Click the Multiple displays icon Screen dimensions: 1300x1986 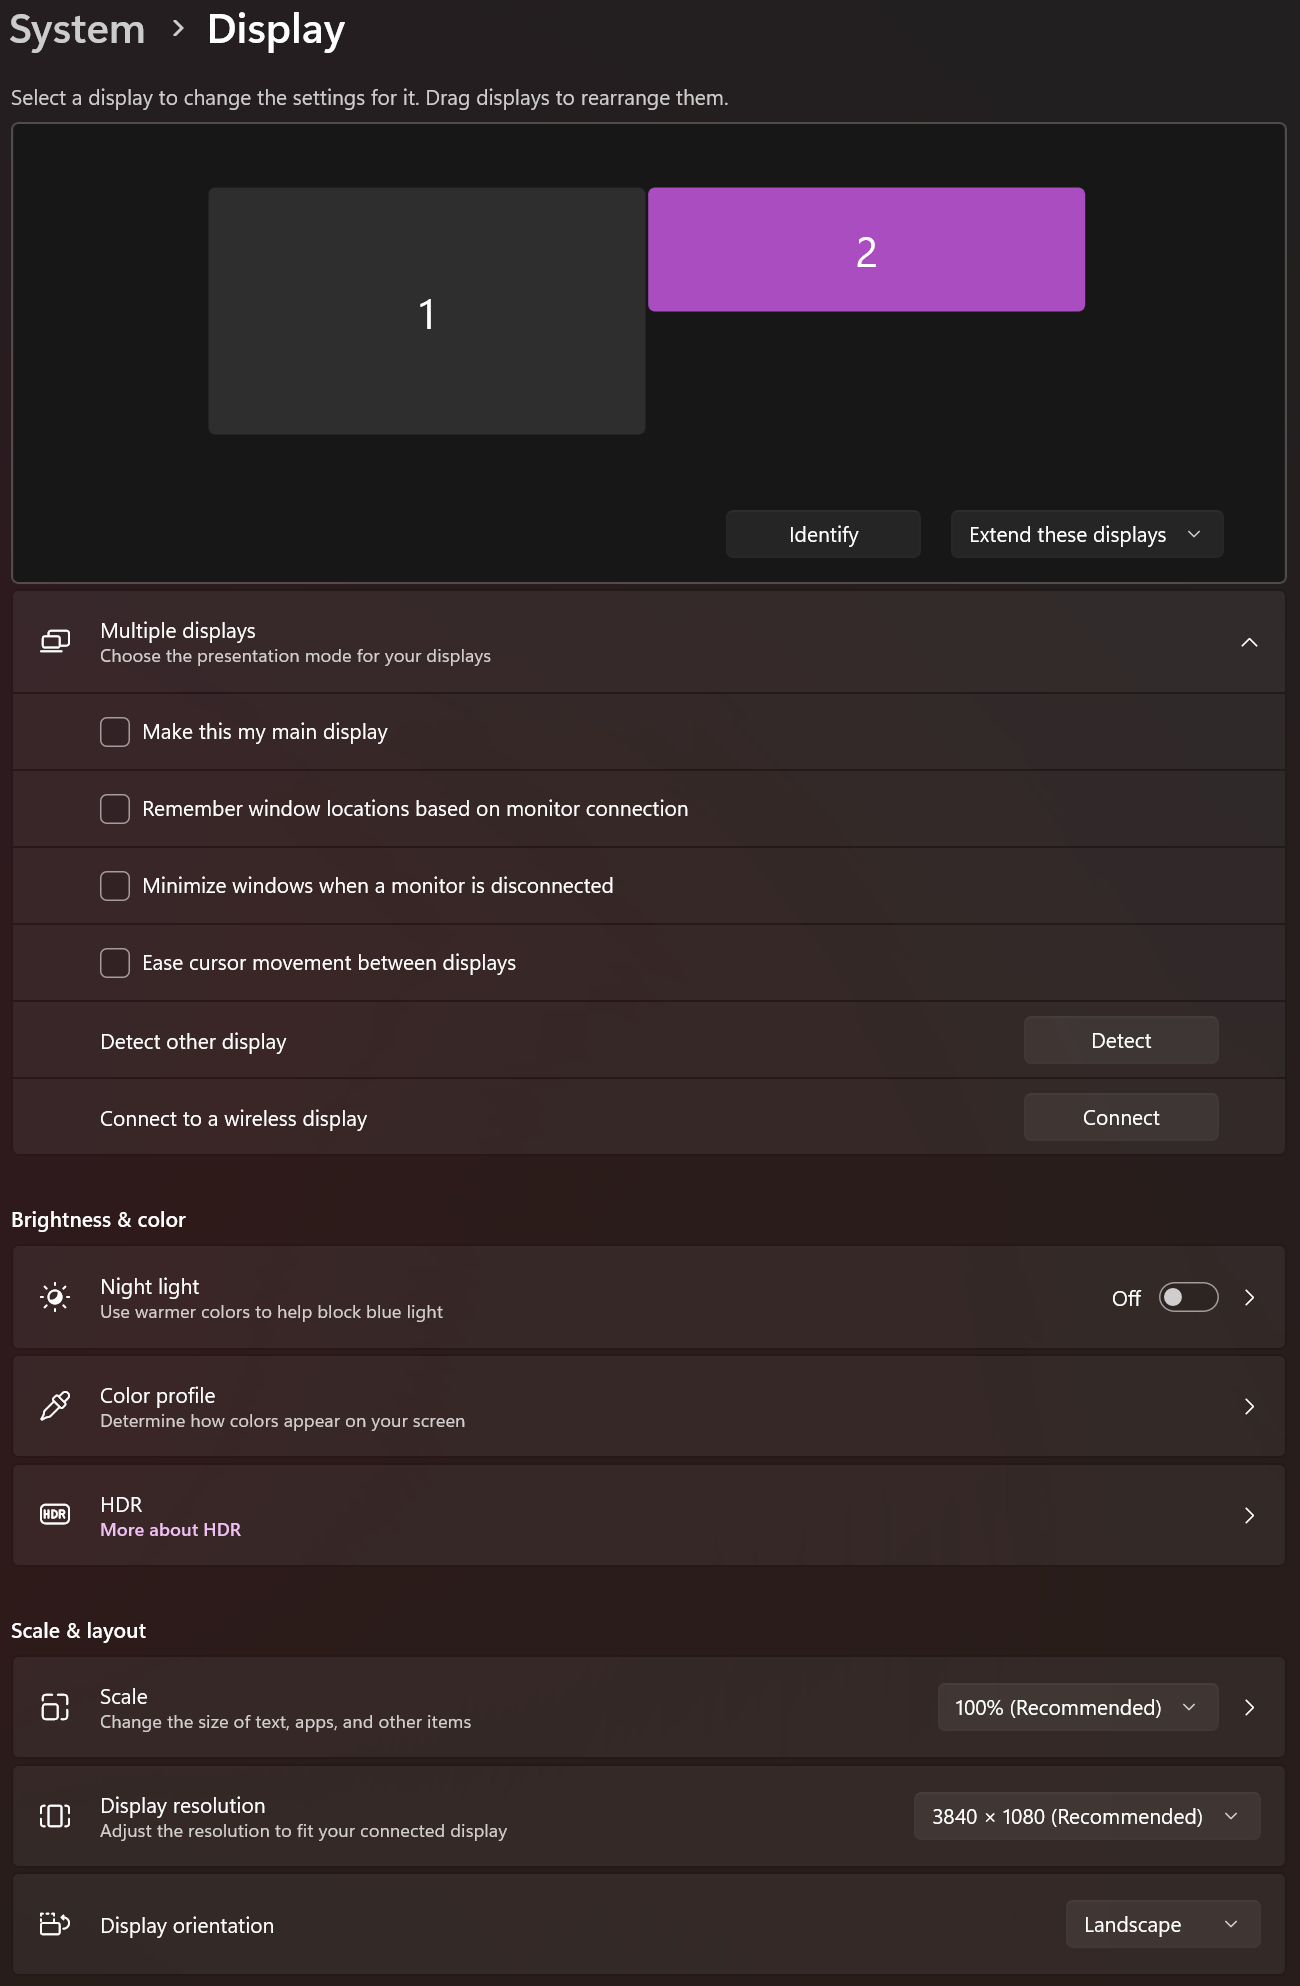click(55, 642)
